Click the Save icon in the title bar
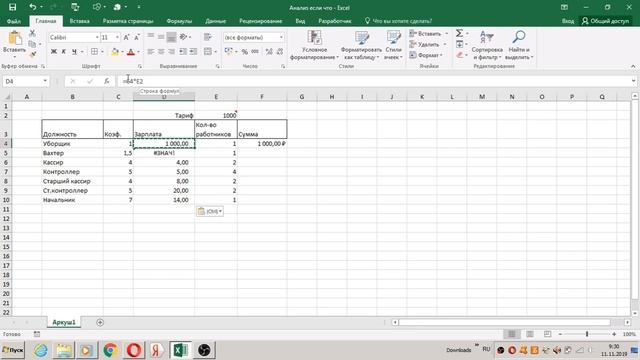 pyautogui.click(x=13, y=7)
